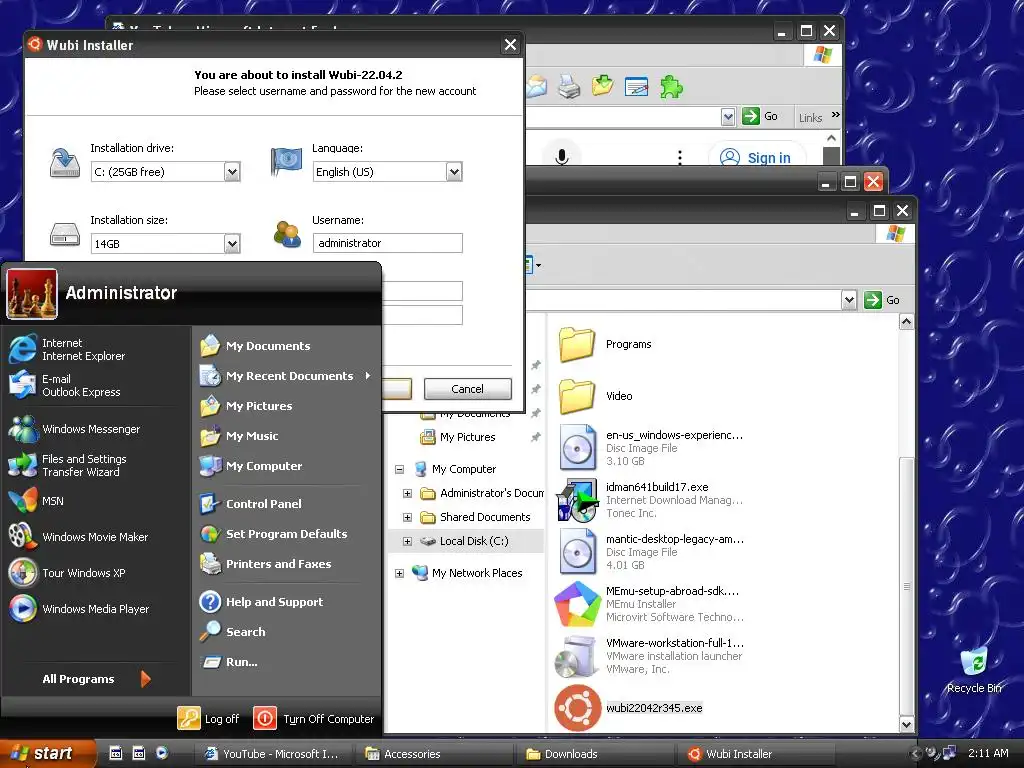Click Mail icon in IE toolbar
Viewport: 1024px width, 768px height.
pos(537,86)
